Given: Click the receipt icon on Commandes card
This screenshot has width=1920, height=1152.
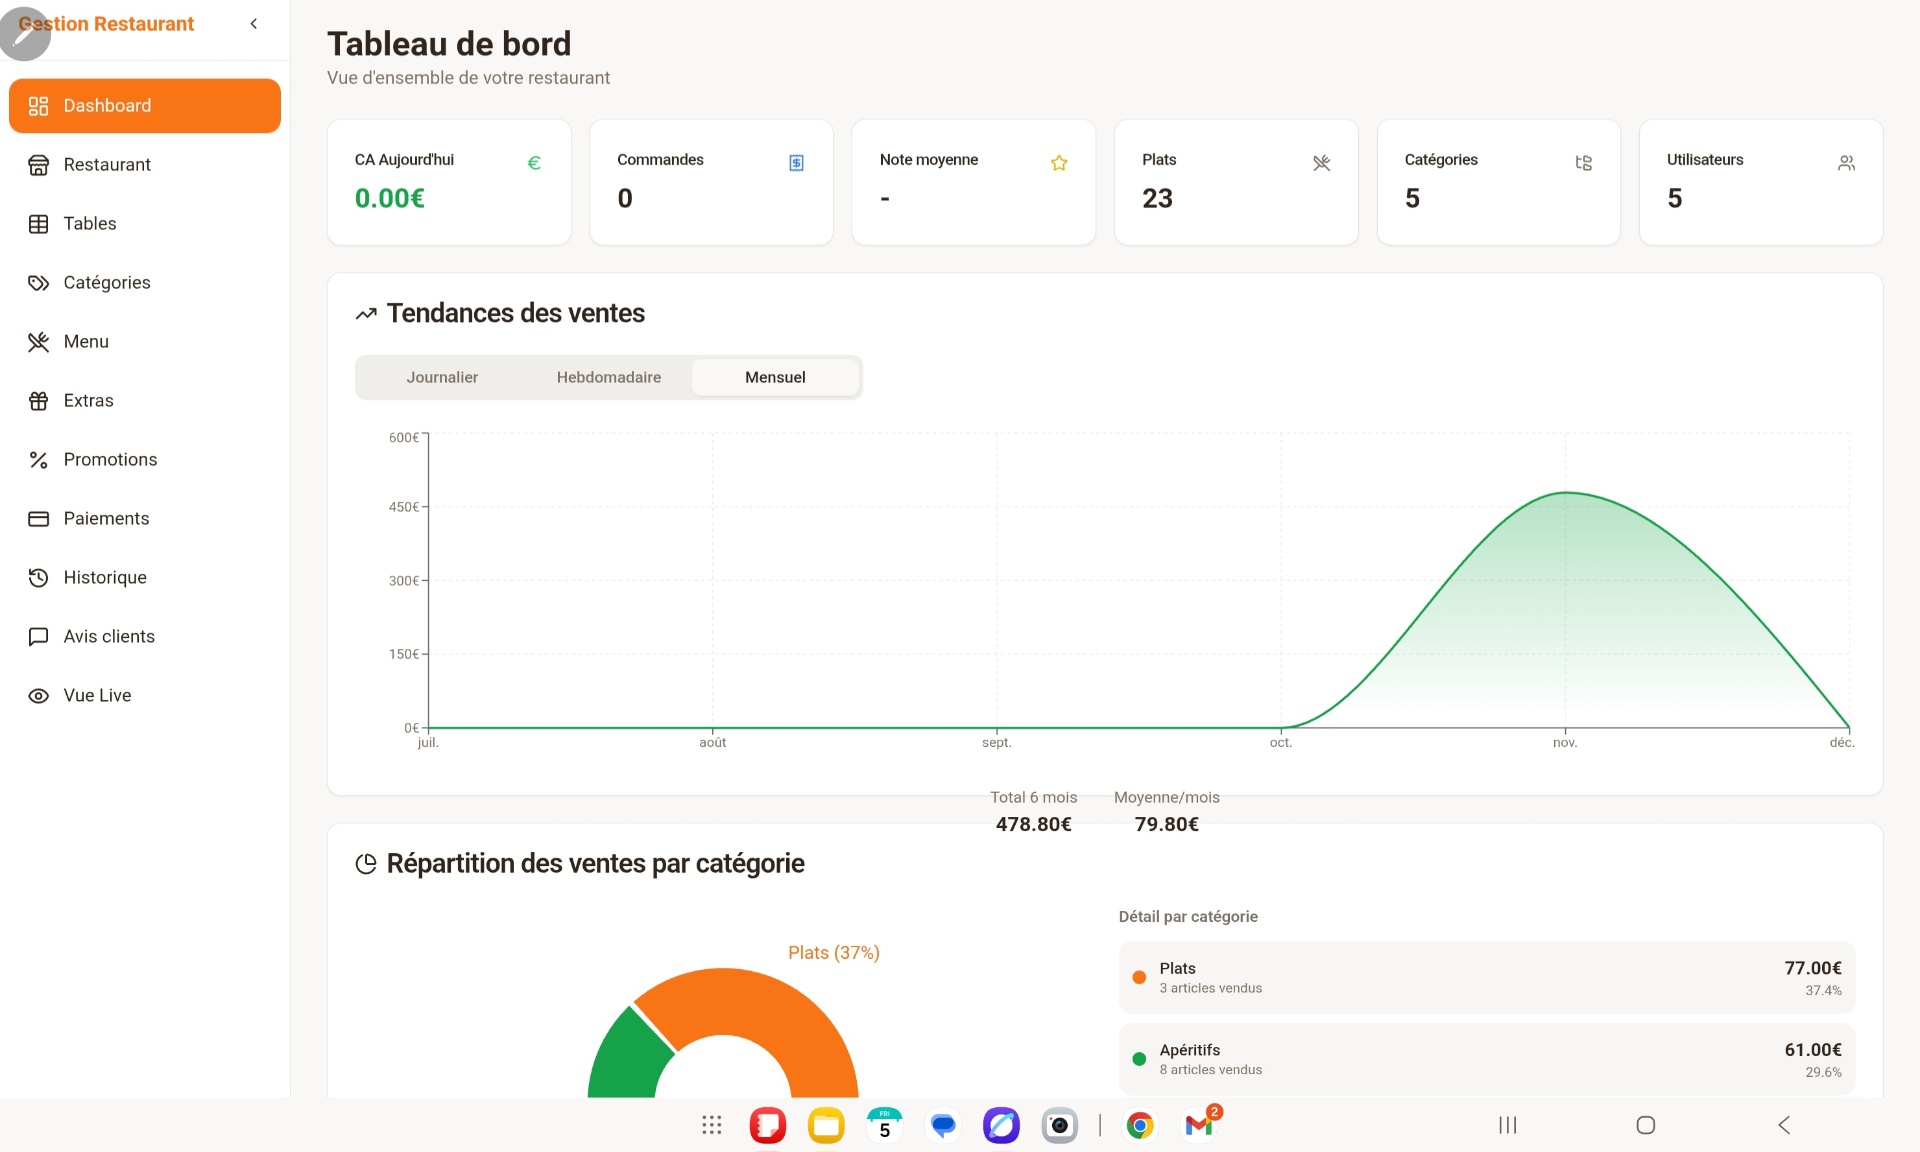Looking at the screenshot, I should point(797,163).
